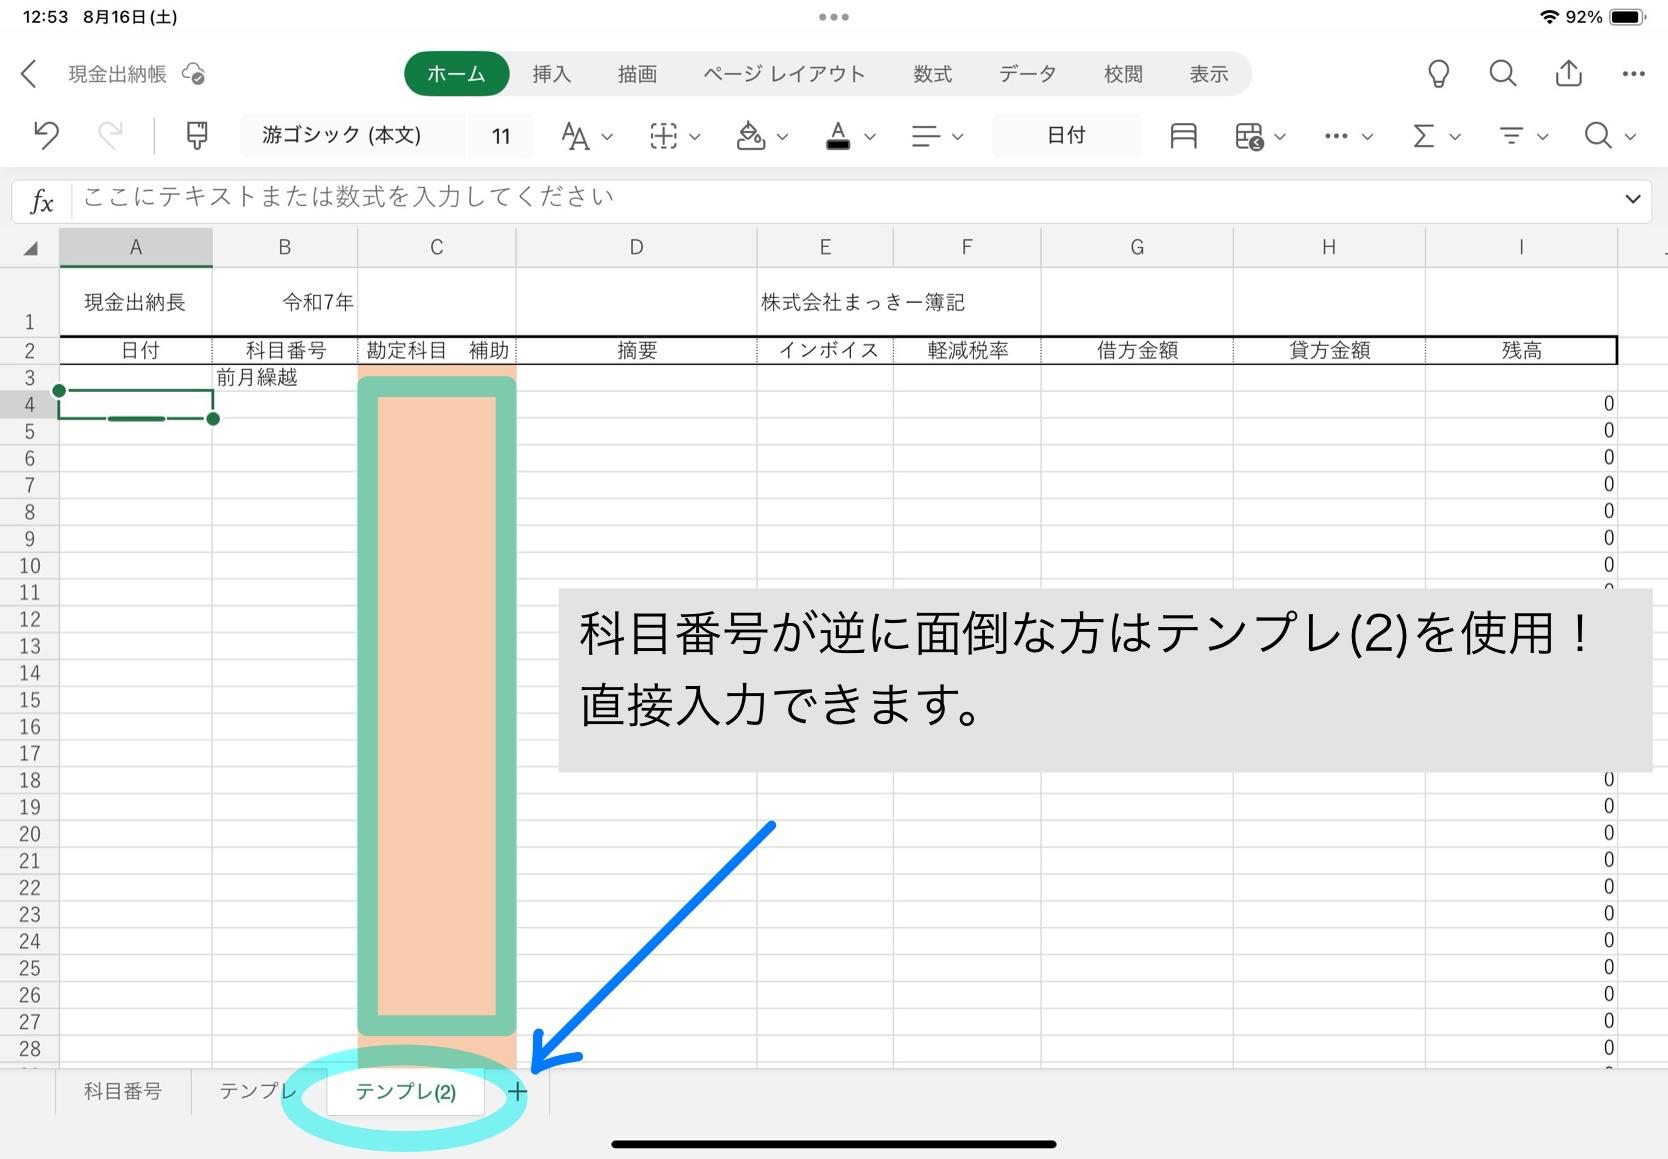Switch to the 校閲 tab
Viewport: 1668px width, 1159px height.
[x=1123, y=74]
